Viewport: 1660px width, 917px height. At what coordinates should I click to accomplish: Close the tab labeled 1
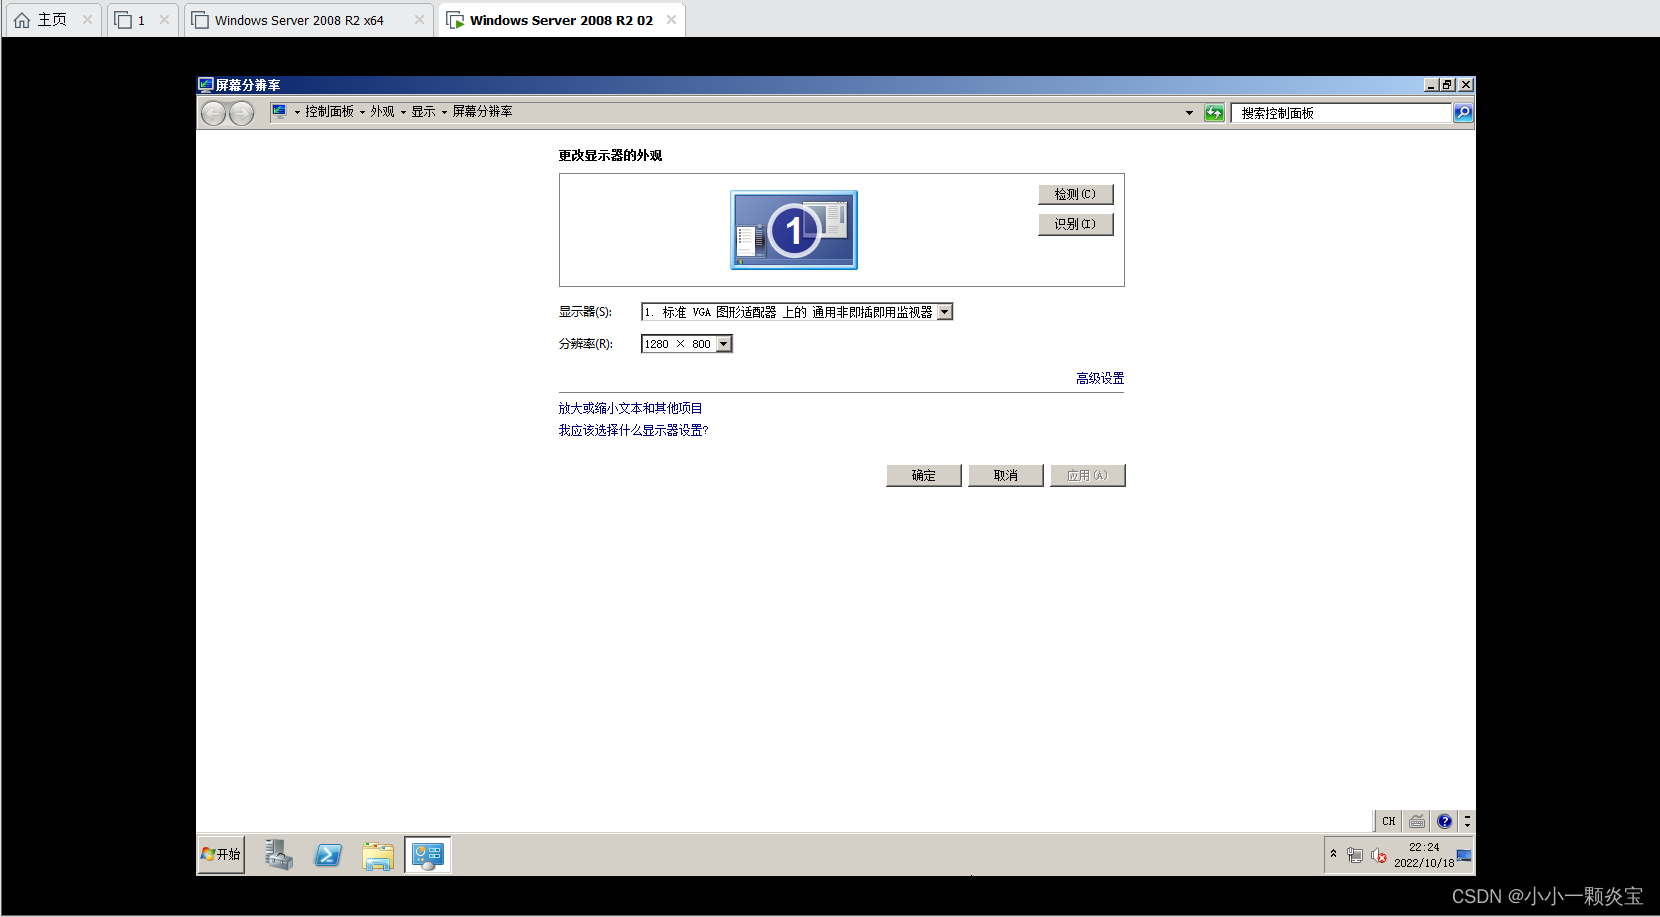click(164, 20)
